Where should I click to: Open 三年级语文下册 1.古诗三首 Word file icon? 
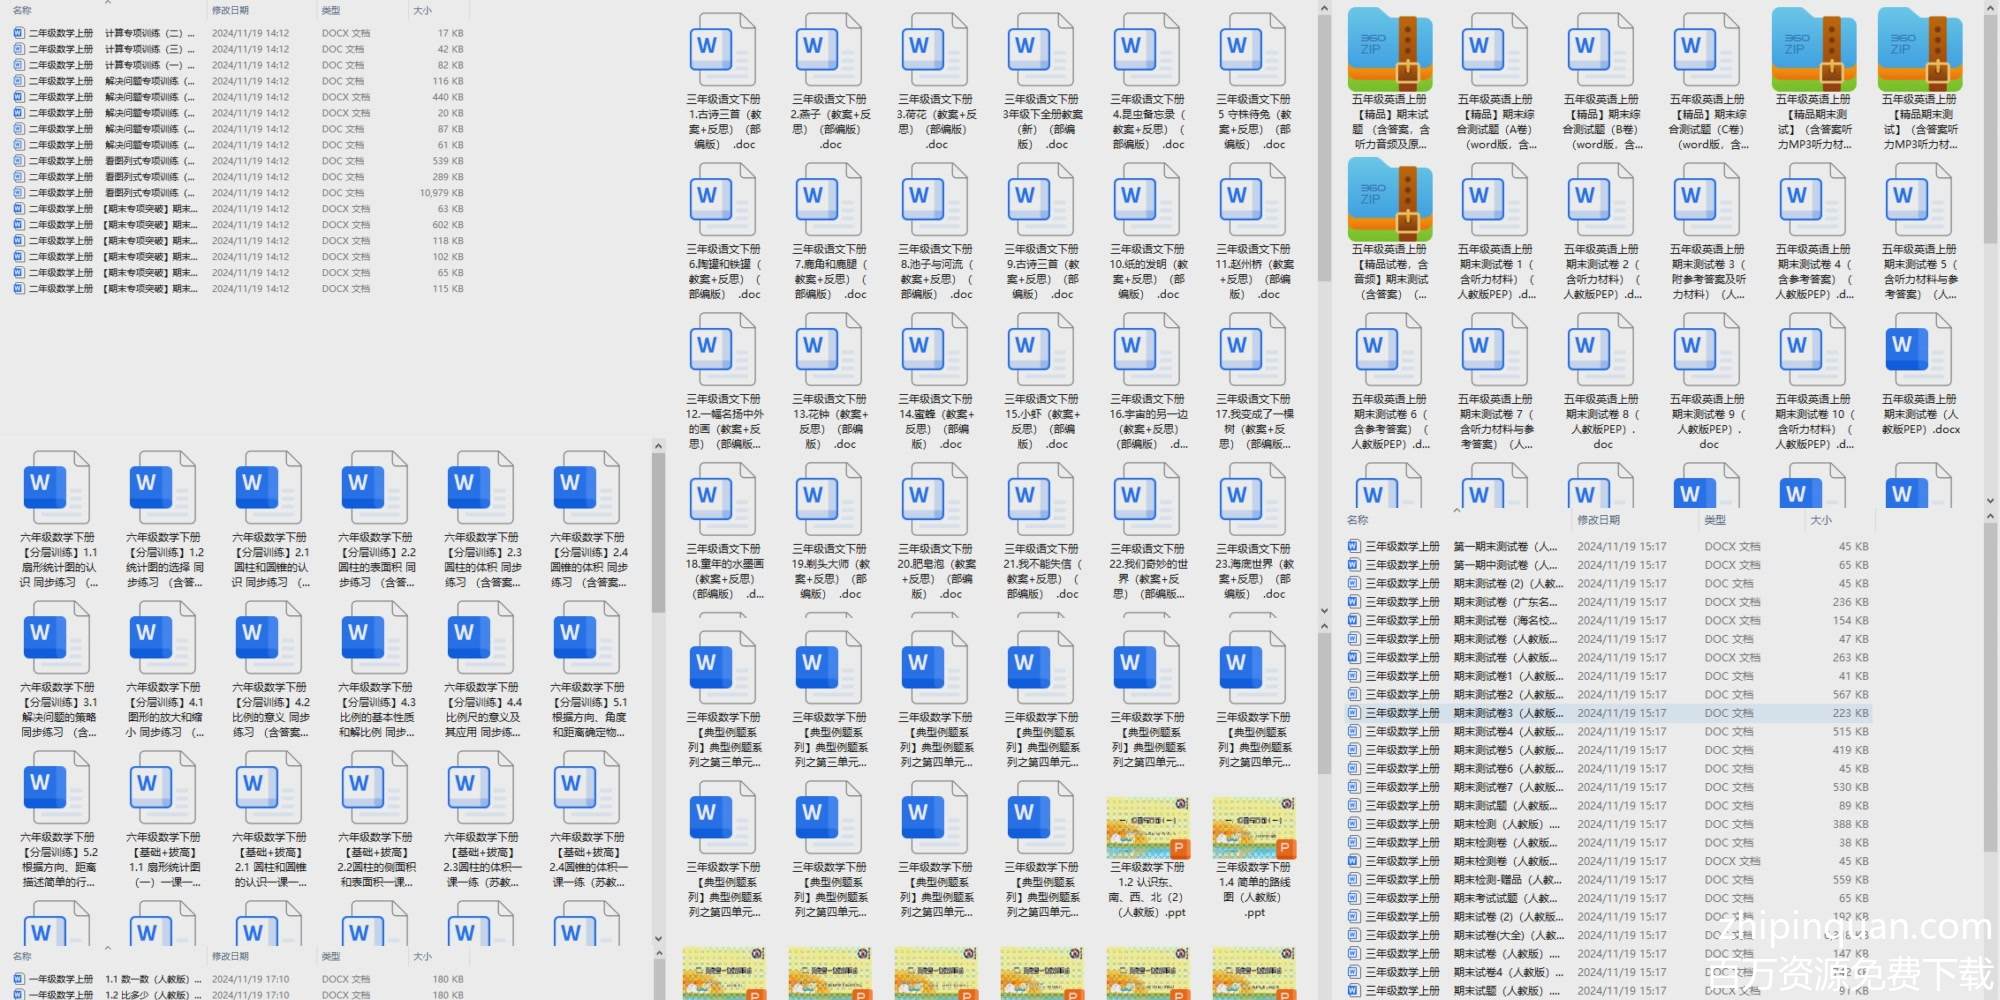(x=722, y=50)
